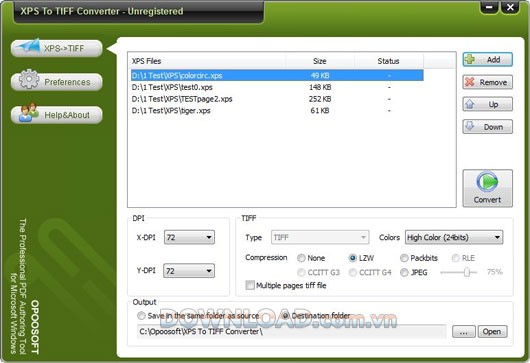Click the Status column header

tap(388, 61)
